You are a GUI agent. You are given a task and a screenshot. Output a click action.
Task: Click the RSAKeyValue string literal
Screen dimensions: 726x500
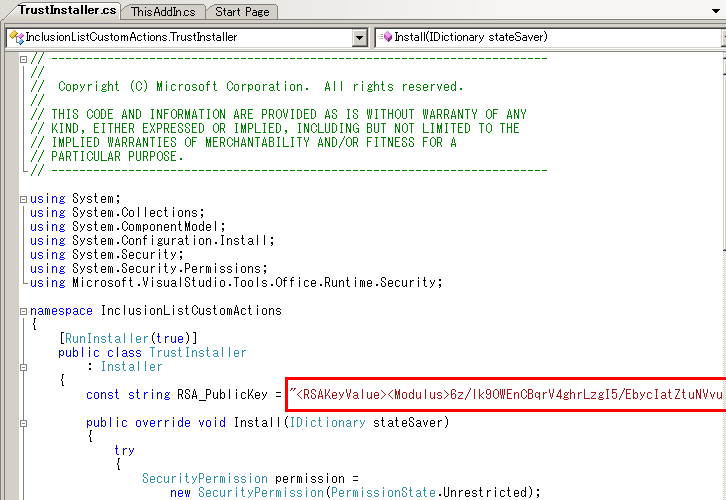click(506, 394)
